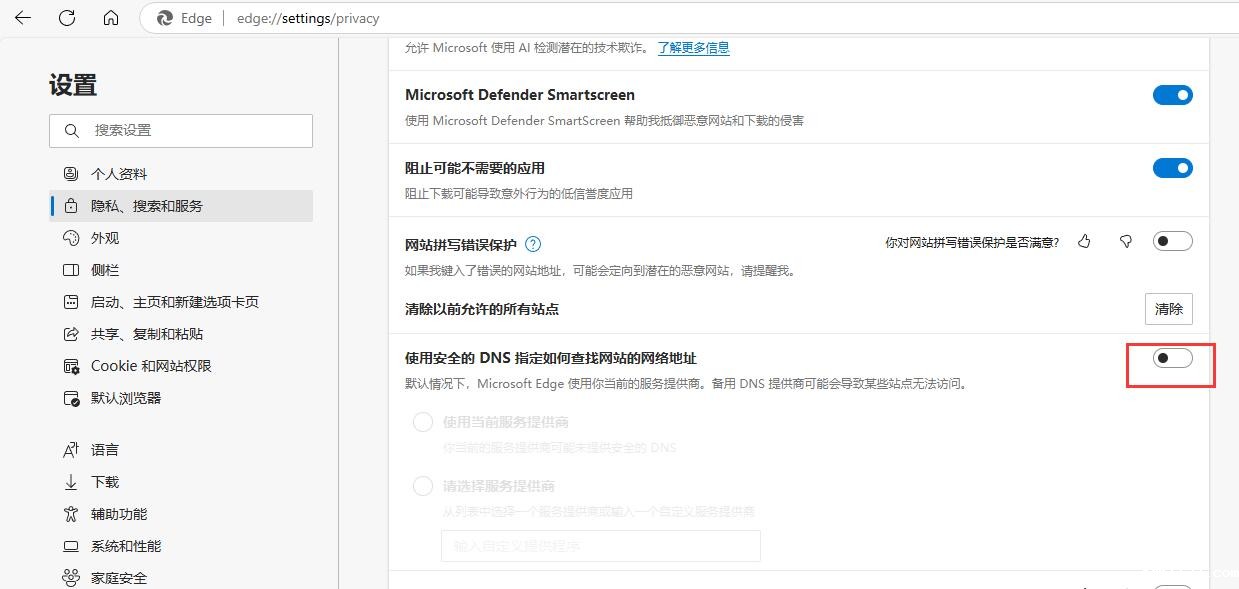Viewport: 1239px width, 589px height.
Task: Open the 了解更多信息 link
Action: 694,47
